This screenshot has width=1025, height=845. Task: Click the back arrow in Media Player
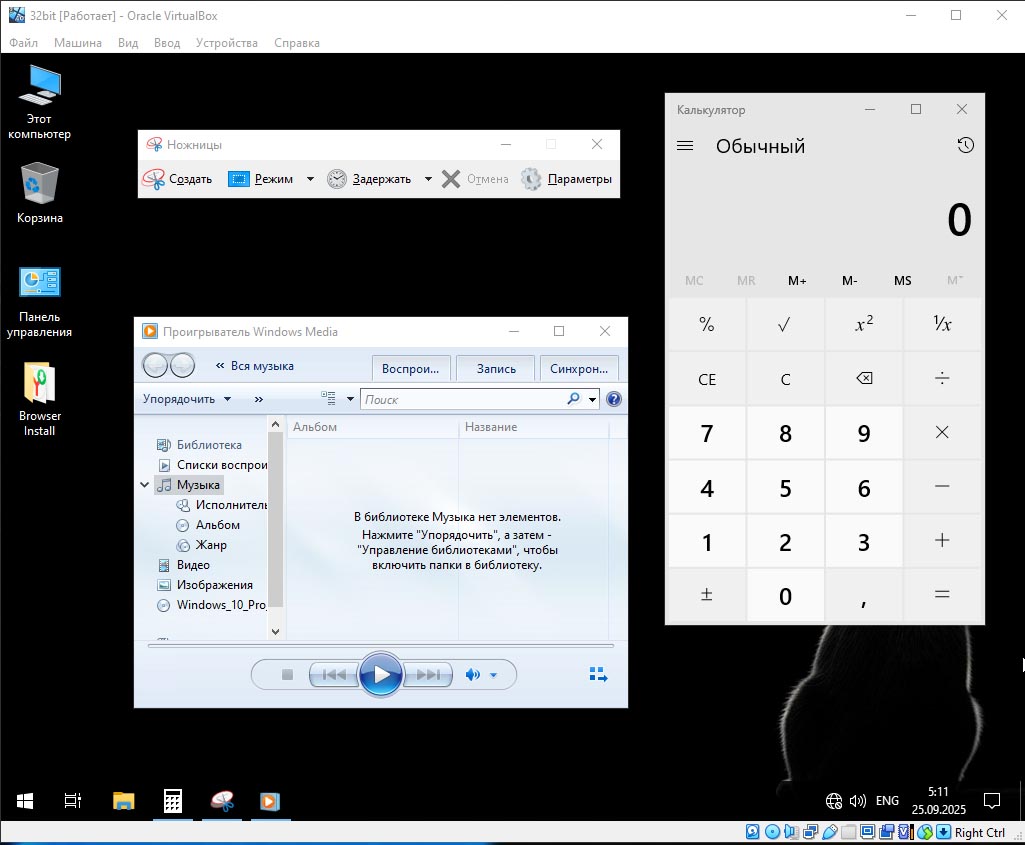pyautogui.click(x=156, y=365)
